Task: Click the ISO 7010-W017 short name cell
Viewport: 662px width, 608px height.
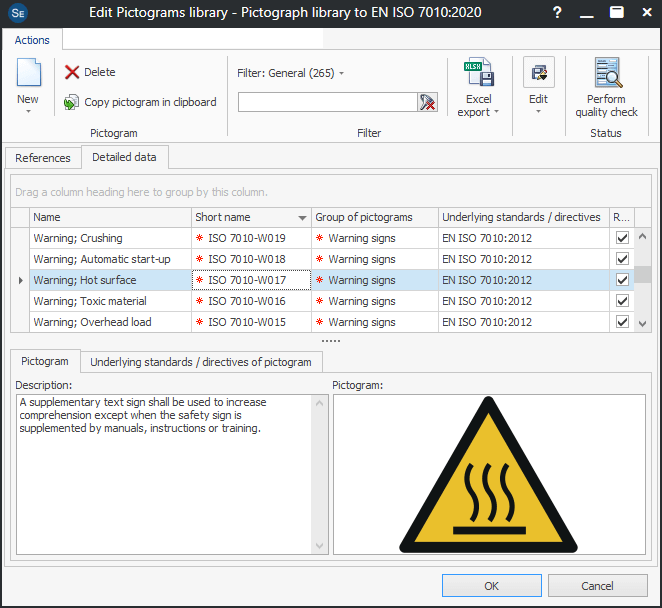Action: [252, 280]
